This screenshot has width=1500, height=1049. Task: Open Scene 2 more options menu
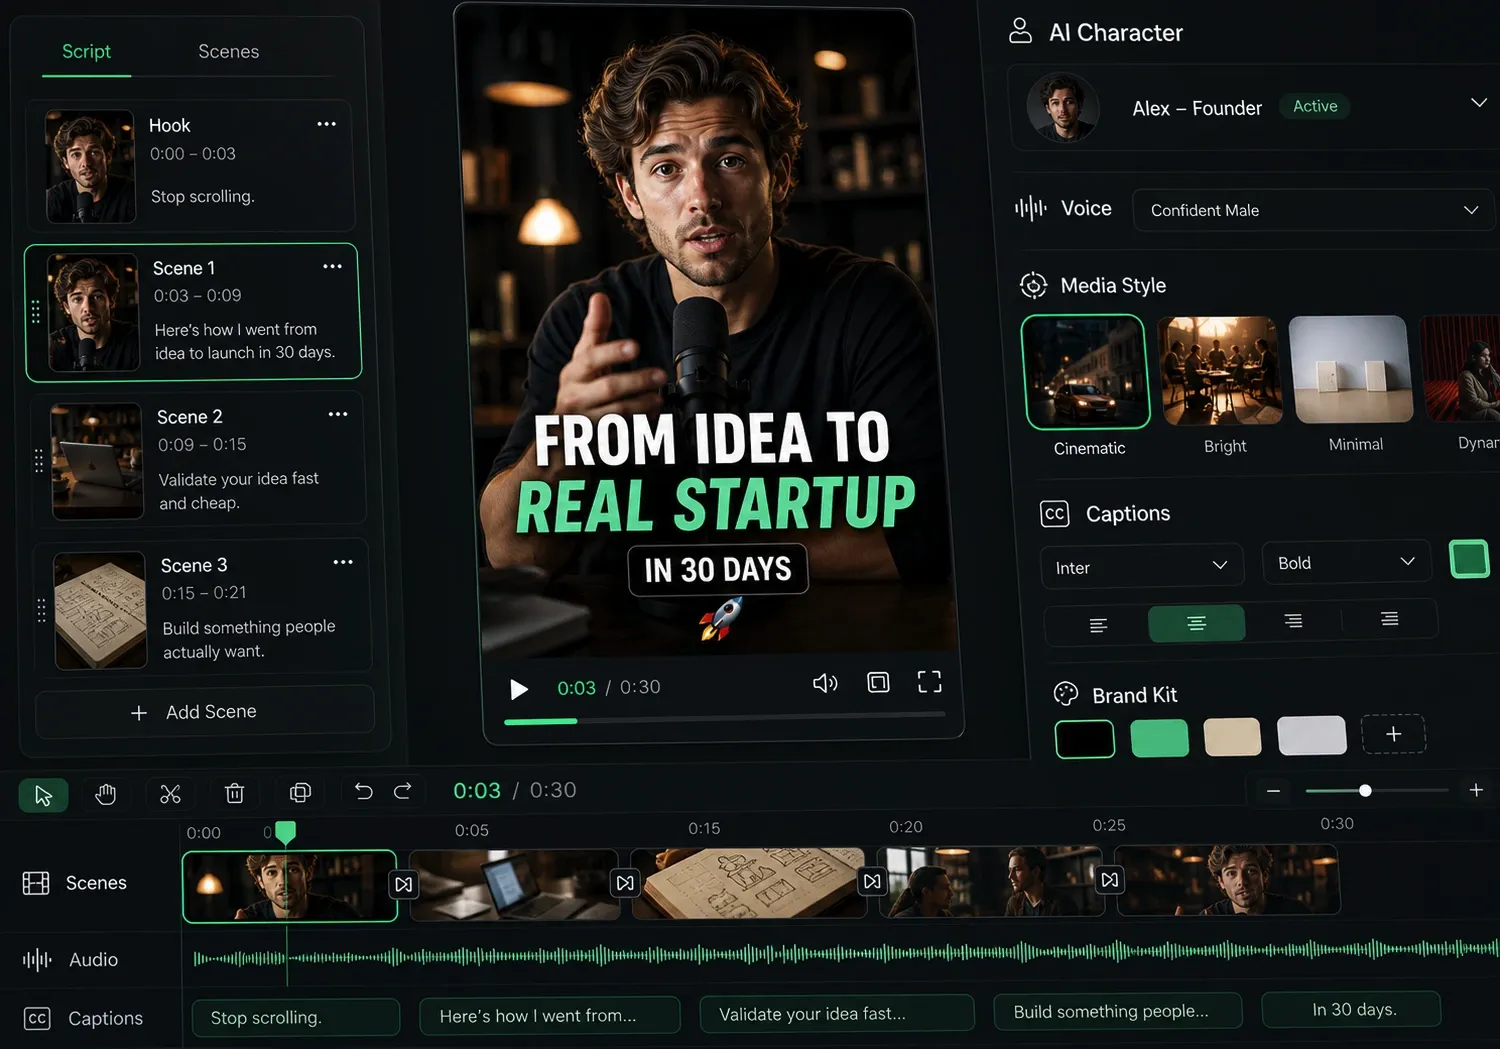[338, 414]
